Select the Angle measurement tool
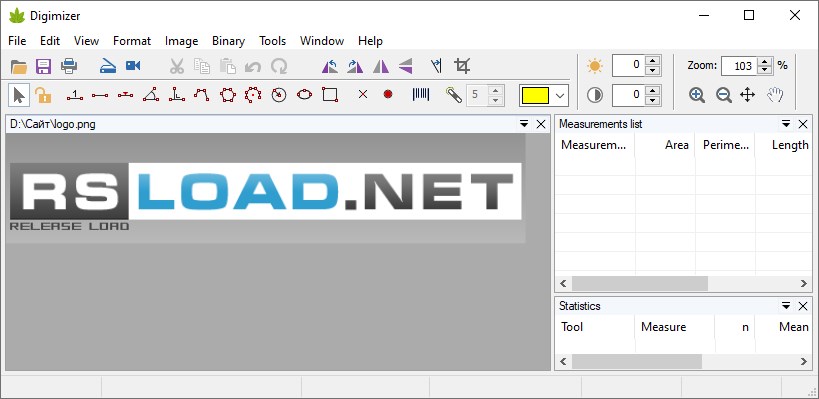Image resolution: width=819 pixels, height=399 pixels. click(x=151, y=95)
